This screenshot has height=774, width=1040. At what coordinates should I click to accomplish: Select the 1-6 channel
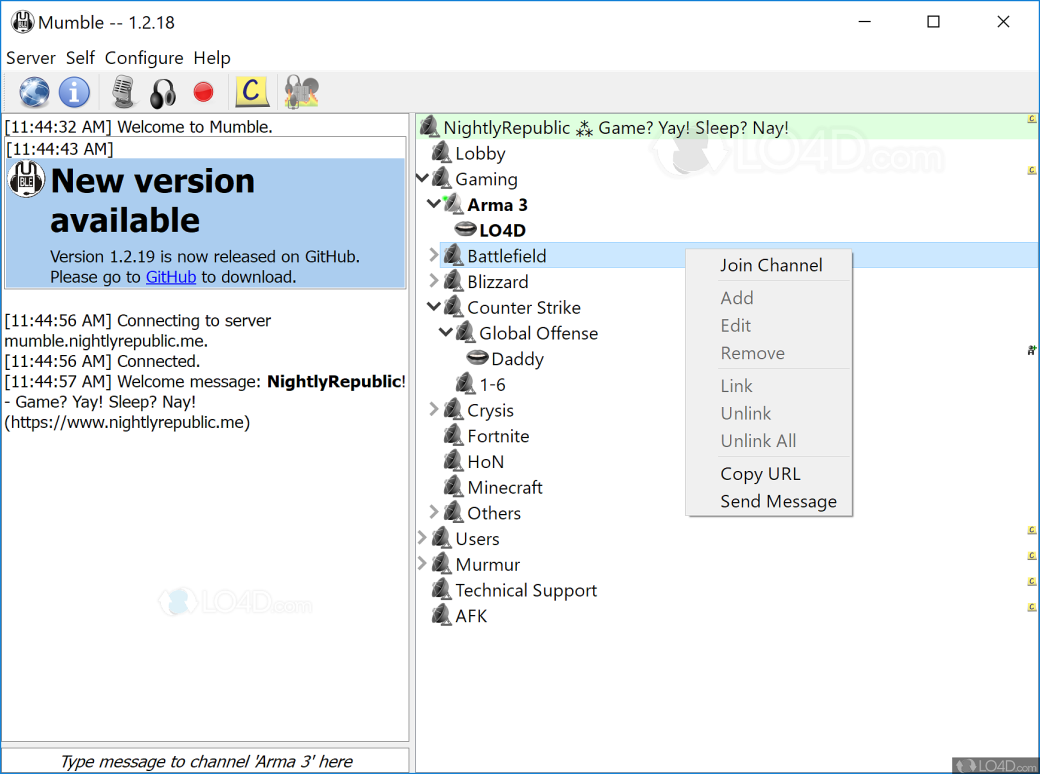pos(492,385)
